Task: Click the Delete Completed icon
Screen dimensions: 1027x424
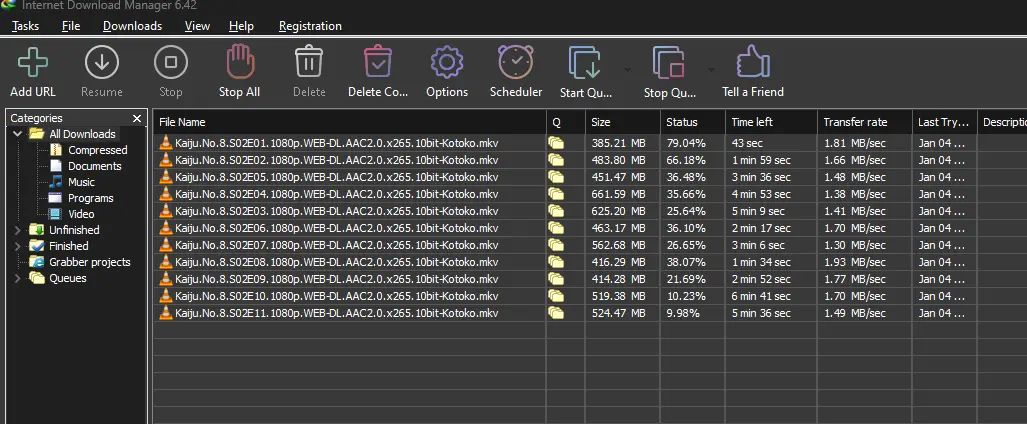Action: [378, 63]
